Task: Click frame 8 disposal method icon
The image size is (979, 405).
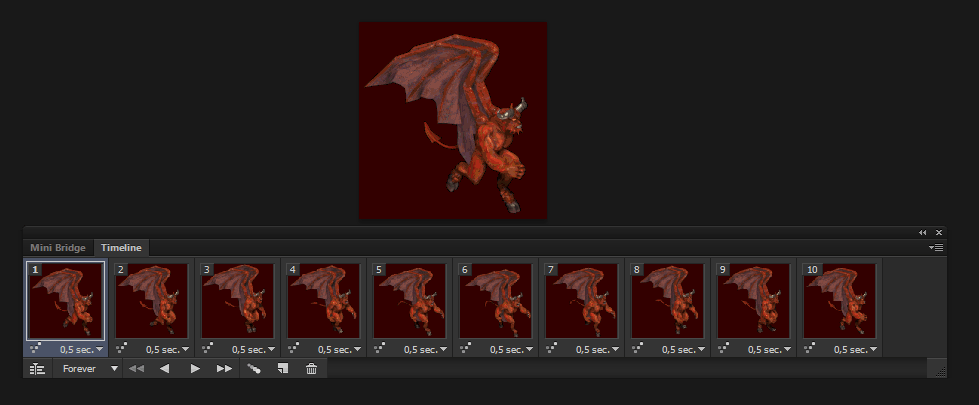Action: [x=637, y=348]
